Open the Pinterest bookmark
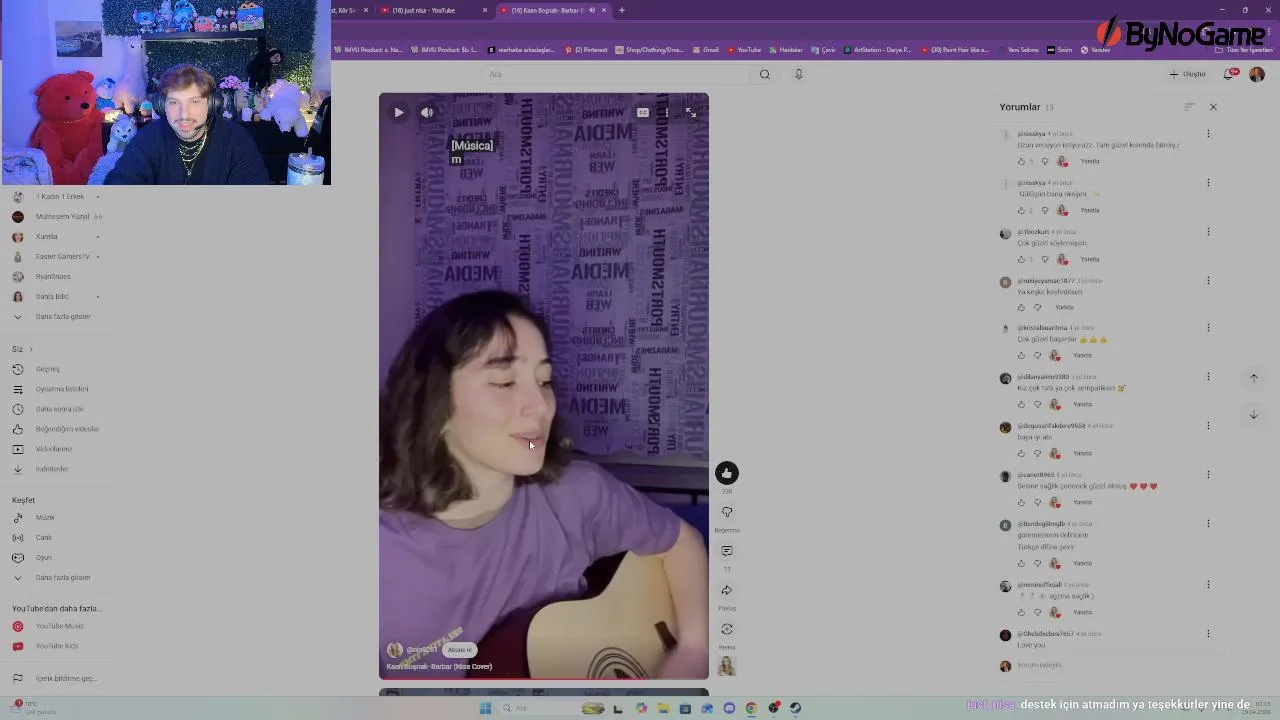This screenshot has width=1280, height=720. pos(586,49)
